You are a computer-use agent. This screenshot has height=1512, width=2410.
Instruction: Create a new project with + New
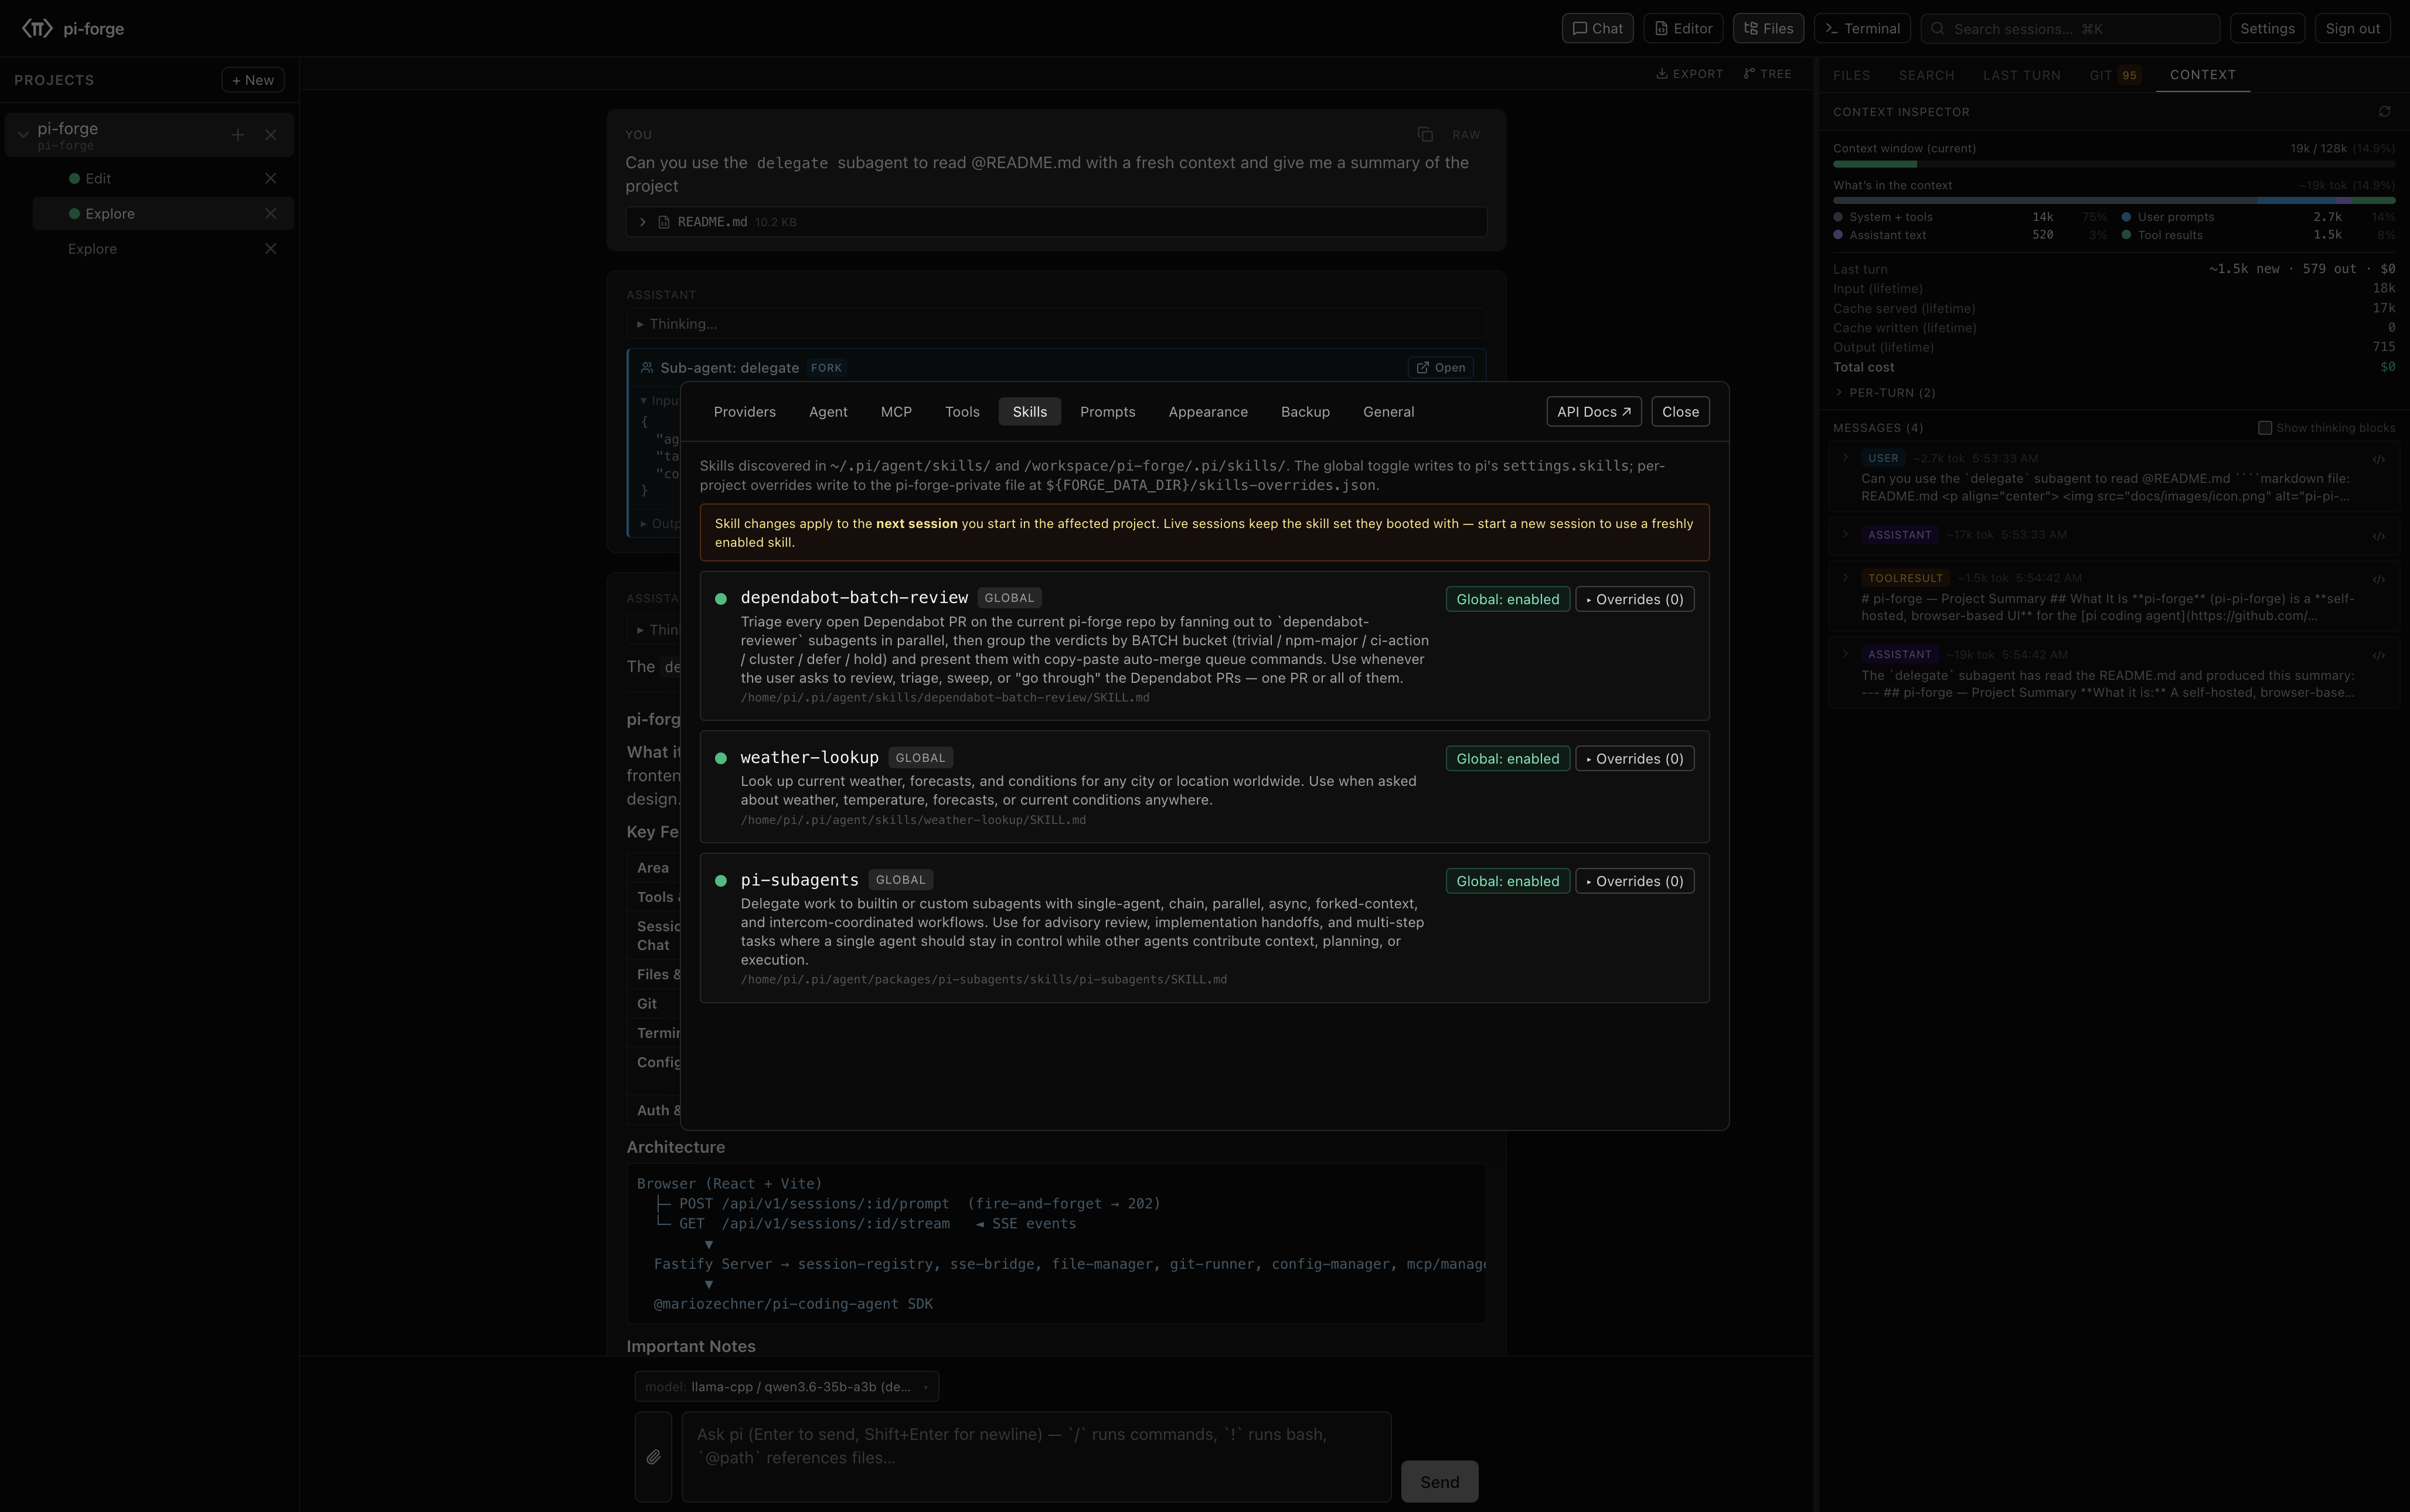coord(253,80)
